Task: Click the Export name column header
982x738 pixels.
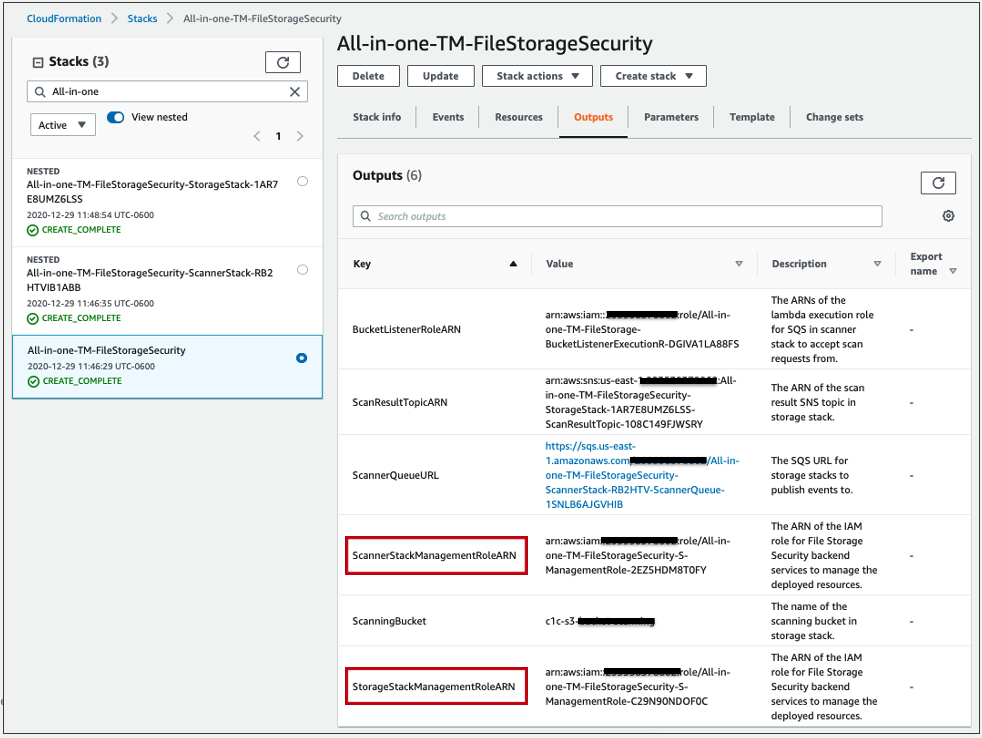Action: (x=926, y=264)
